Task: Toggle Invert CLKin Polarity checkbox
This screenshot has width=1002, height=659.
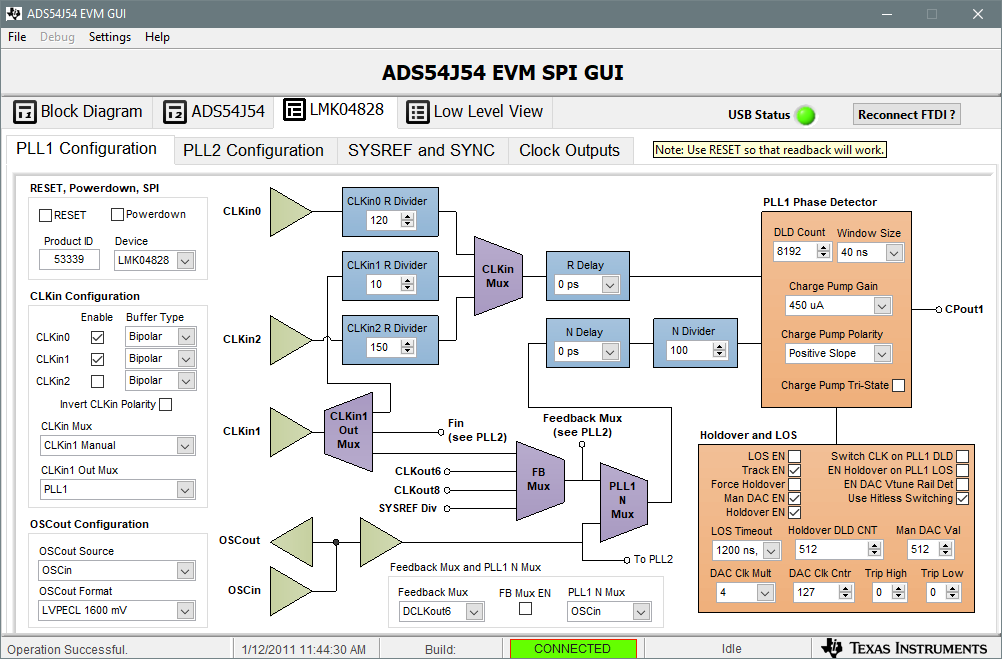Action: click(x=166, y=405)
